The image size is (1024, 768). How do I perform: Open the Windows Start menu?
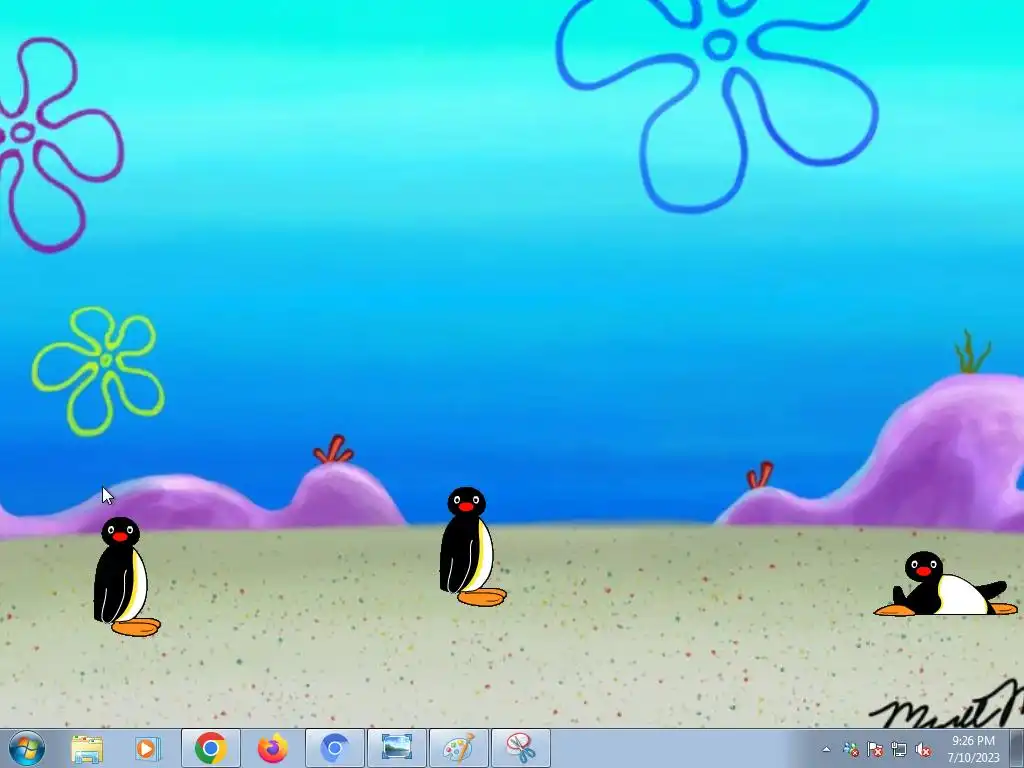27,748
